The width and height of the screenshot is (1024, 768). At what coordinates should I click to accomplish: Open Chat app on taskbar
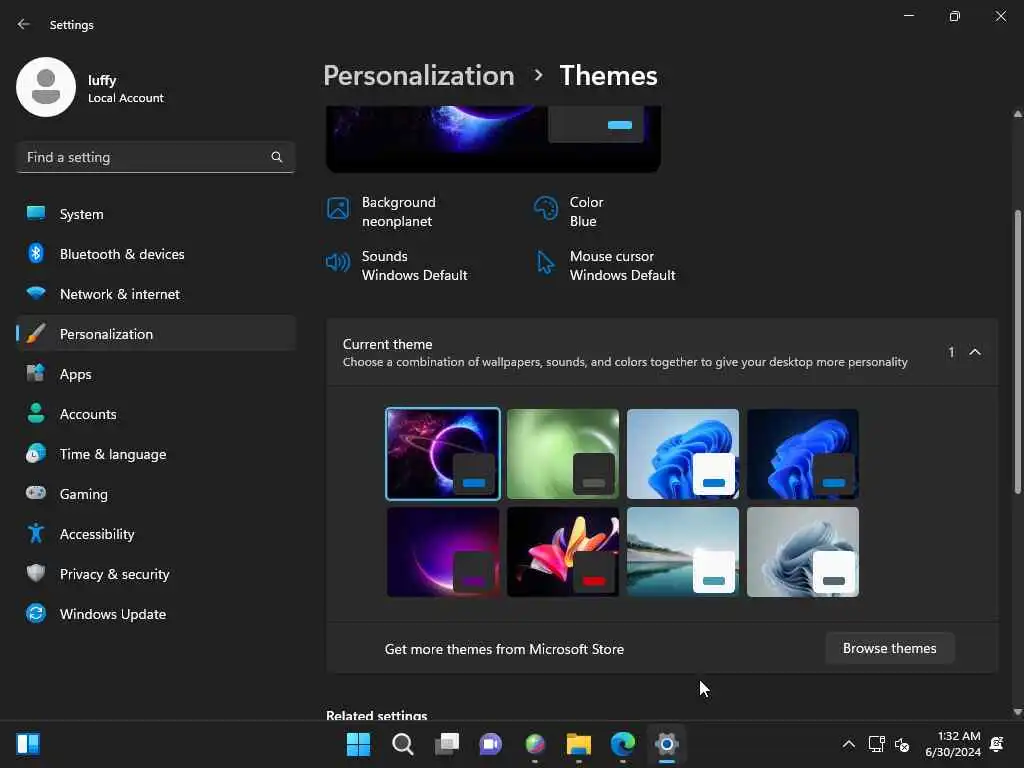(x=490, y=744)
